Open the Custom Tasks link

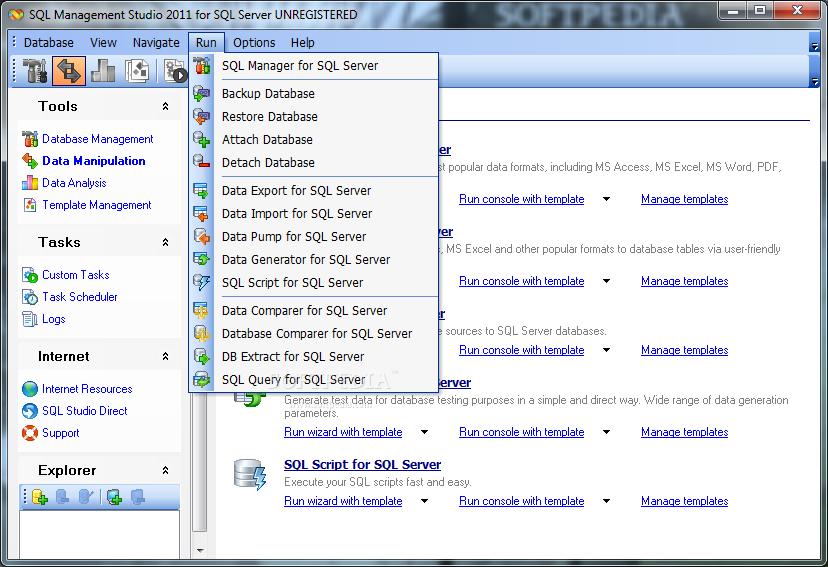pyautogui.click(x=75, y=275)
